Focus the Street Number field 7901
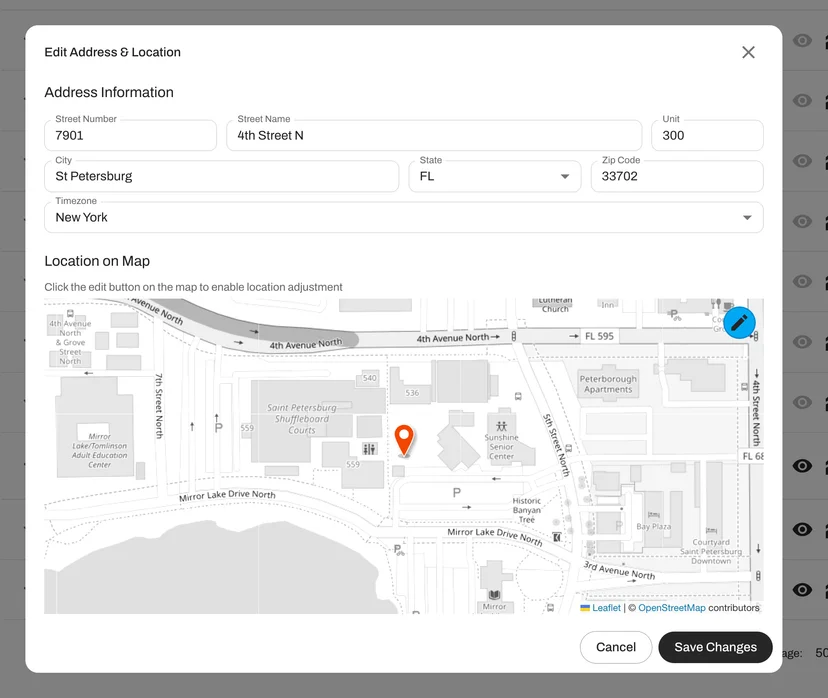The height and width of the screenshot is (698, 828). click(x=130, y=136)
